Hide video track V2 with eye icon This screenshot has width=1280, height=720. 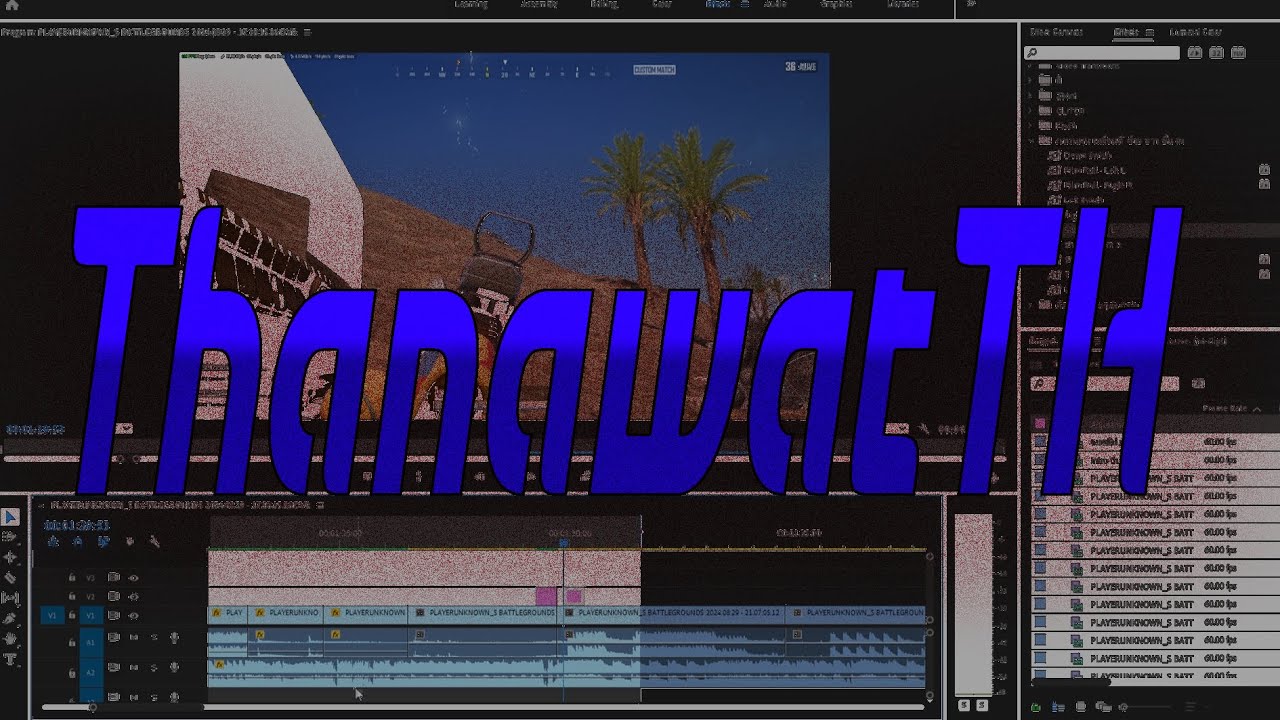tap(133, 596)
